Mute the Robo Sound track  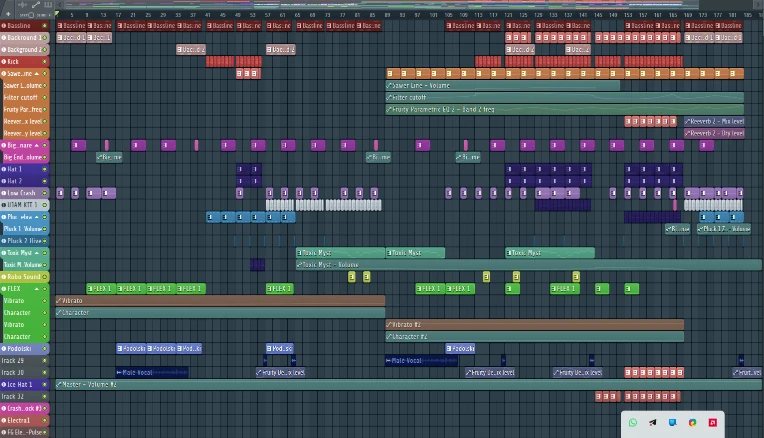coord(45,277)
